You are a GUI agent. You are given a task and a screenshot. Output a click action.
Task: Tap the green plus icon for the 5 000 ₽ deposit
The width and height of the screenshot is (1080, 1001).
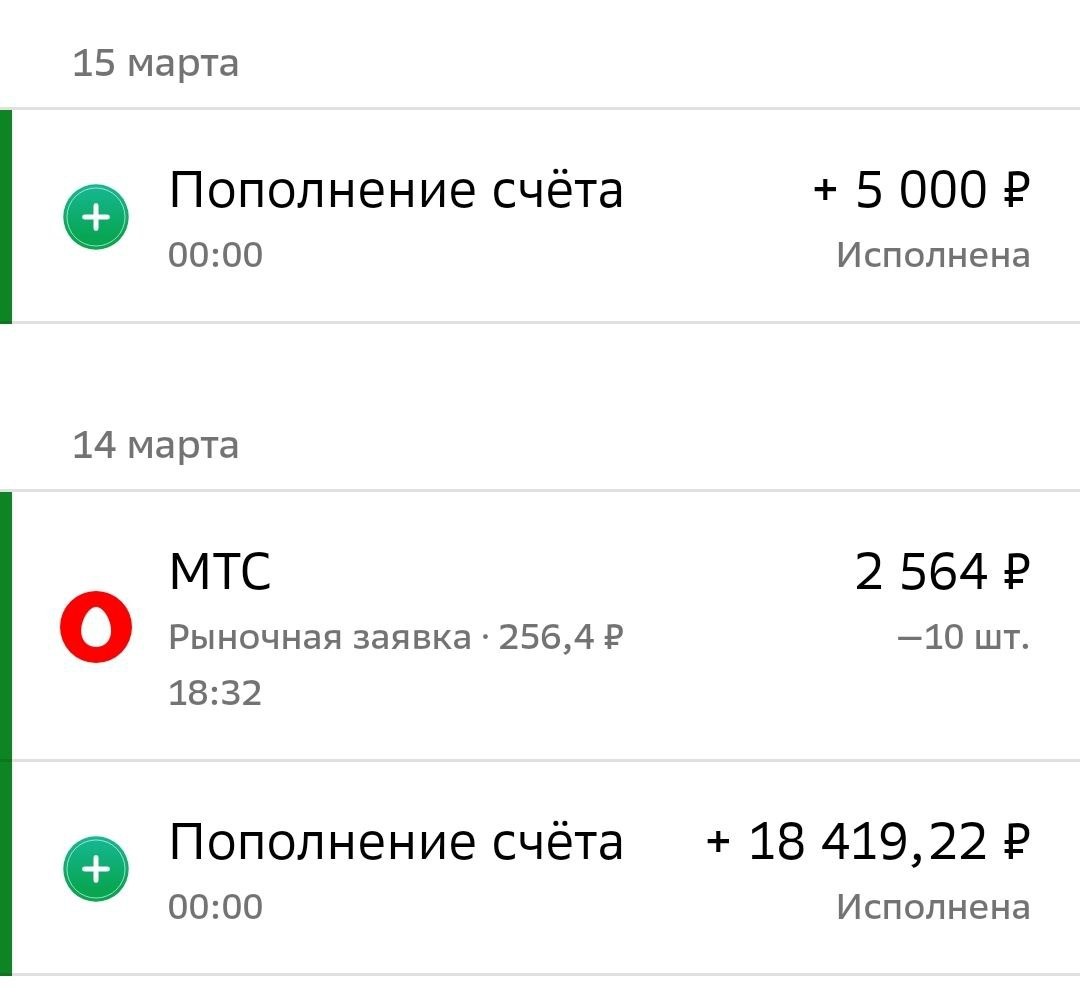[x=96, y=218]
